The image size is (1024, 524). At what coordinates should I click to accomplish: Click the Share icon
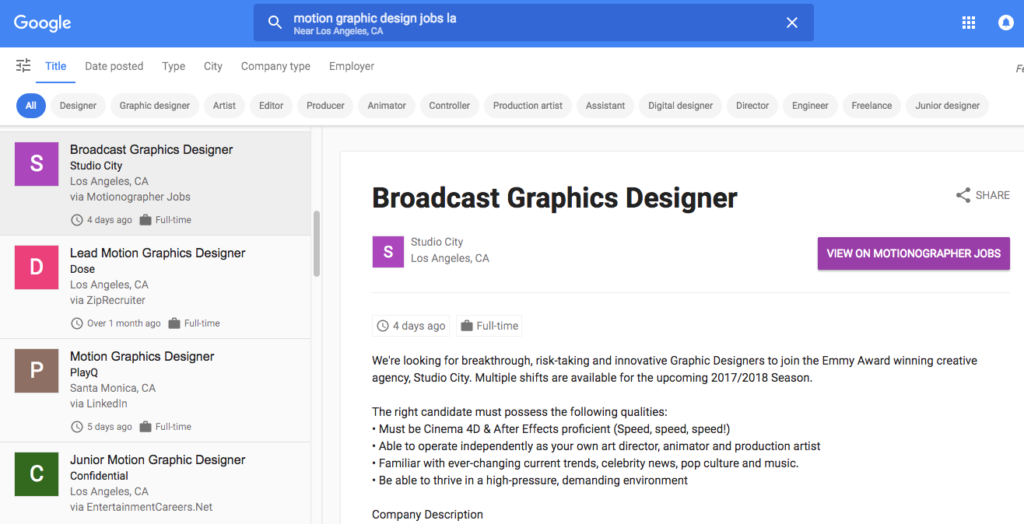pos(963,195)
